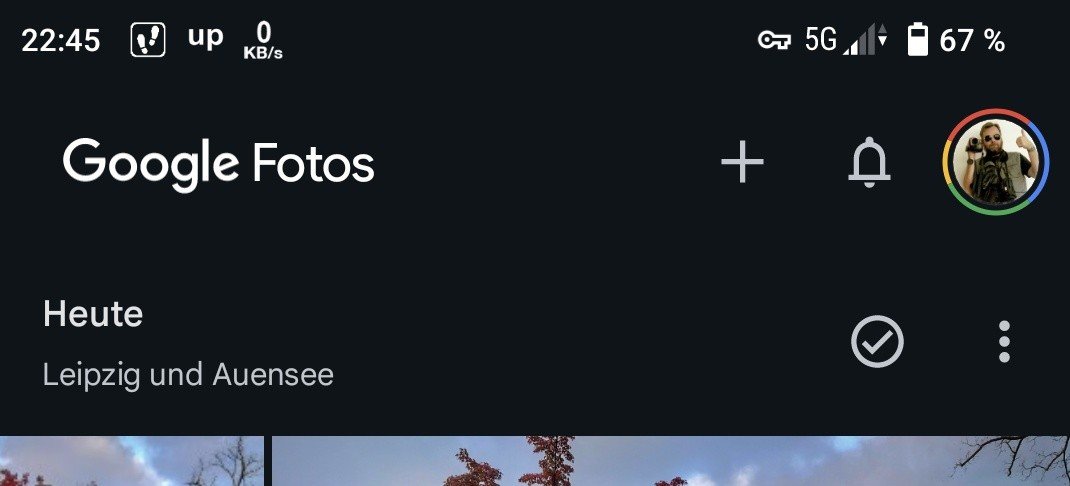The width and height of the screenshot is (1070, 486).
Task: Open the notifications bell
Action: pos(869,162)
